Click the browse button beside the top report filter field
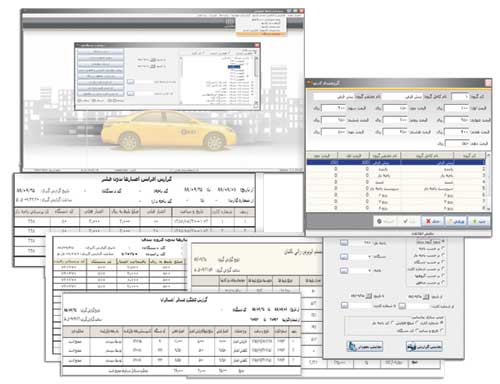 point(344,243)
